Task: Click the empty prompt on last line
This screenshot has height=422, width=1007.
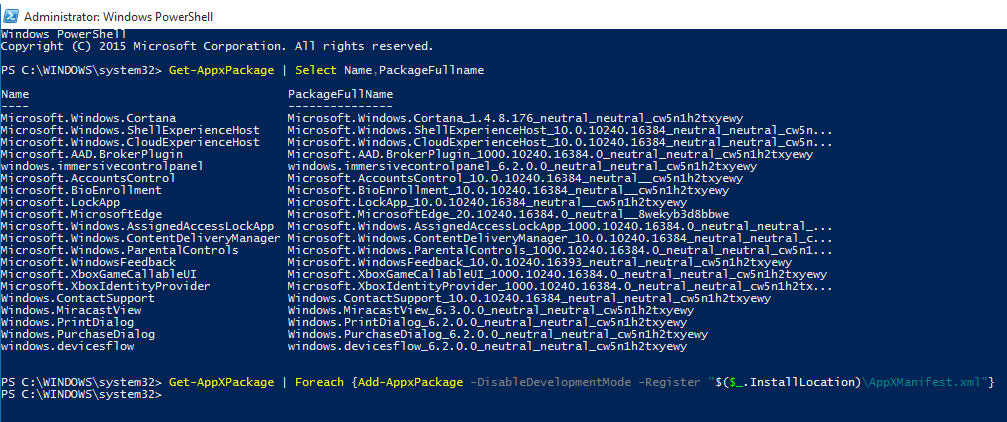Action: pyautogui.click(x=82, y=394)
